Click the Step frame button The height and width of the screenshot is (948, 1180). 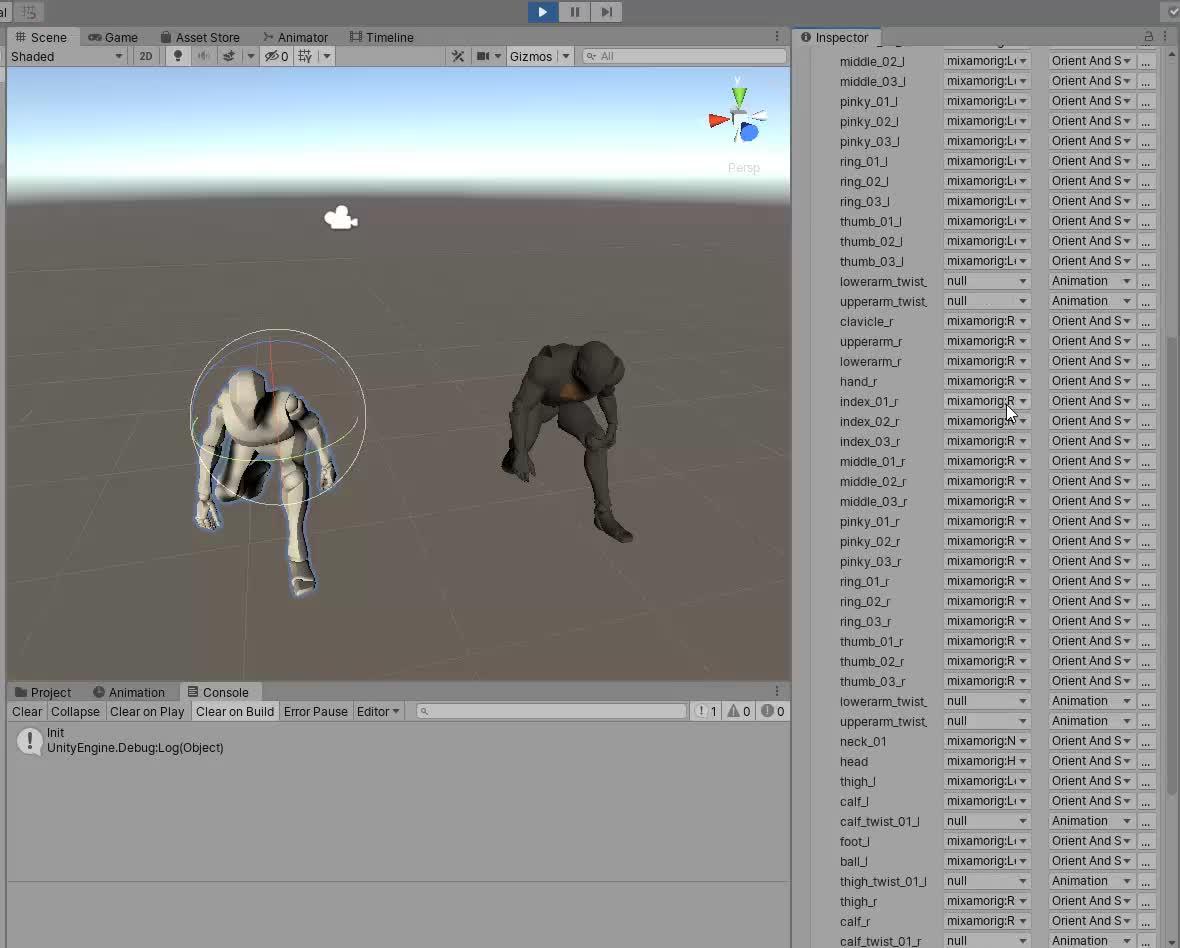606,11
